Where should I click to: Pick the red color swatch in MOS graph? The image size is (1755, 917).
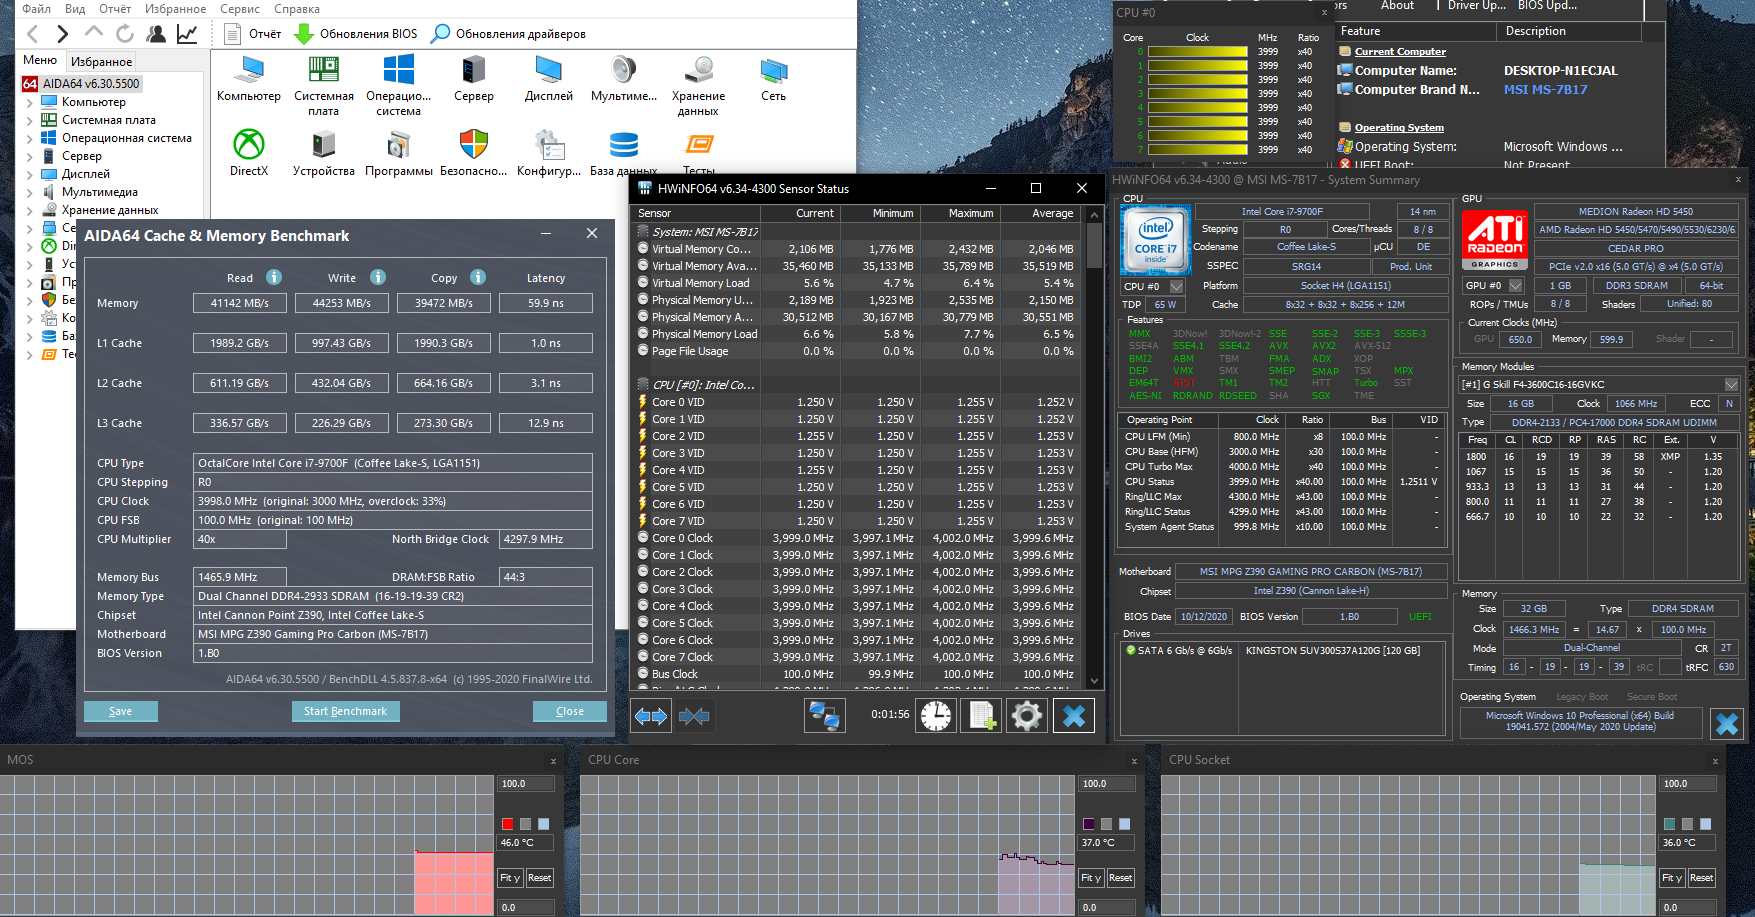pyautogui.click(x=508, y=824)
